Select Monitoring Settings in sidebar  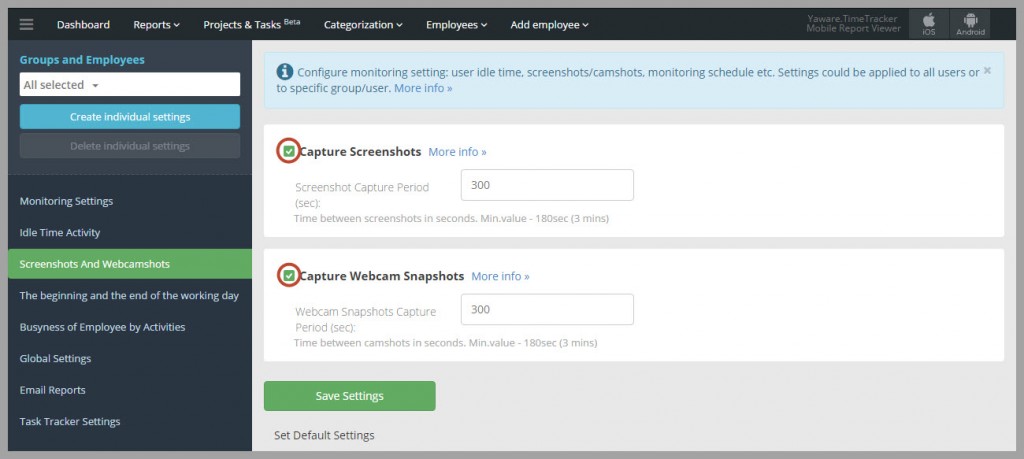pos(66,201)
